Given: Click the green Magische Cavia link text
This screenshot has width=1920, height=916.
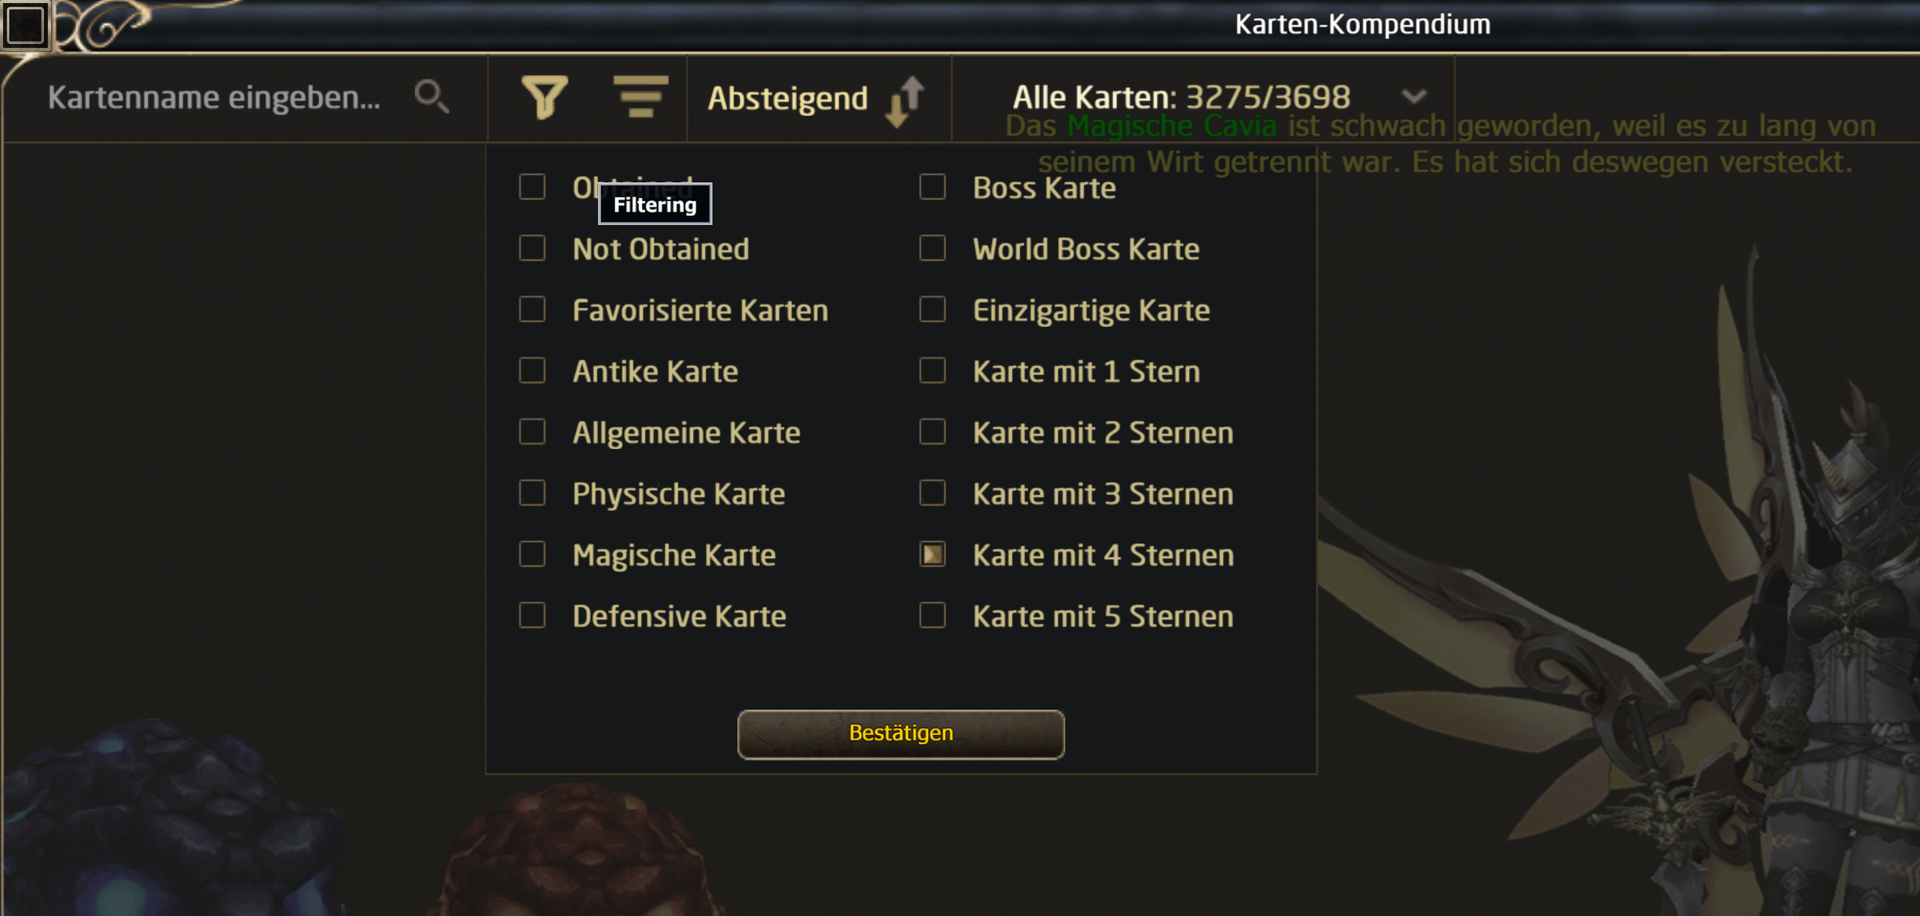Looking at the screenshot, I should coord(1171,127).
